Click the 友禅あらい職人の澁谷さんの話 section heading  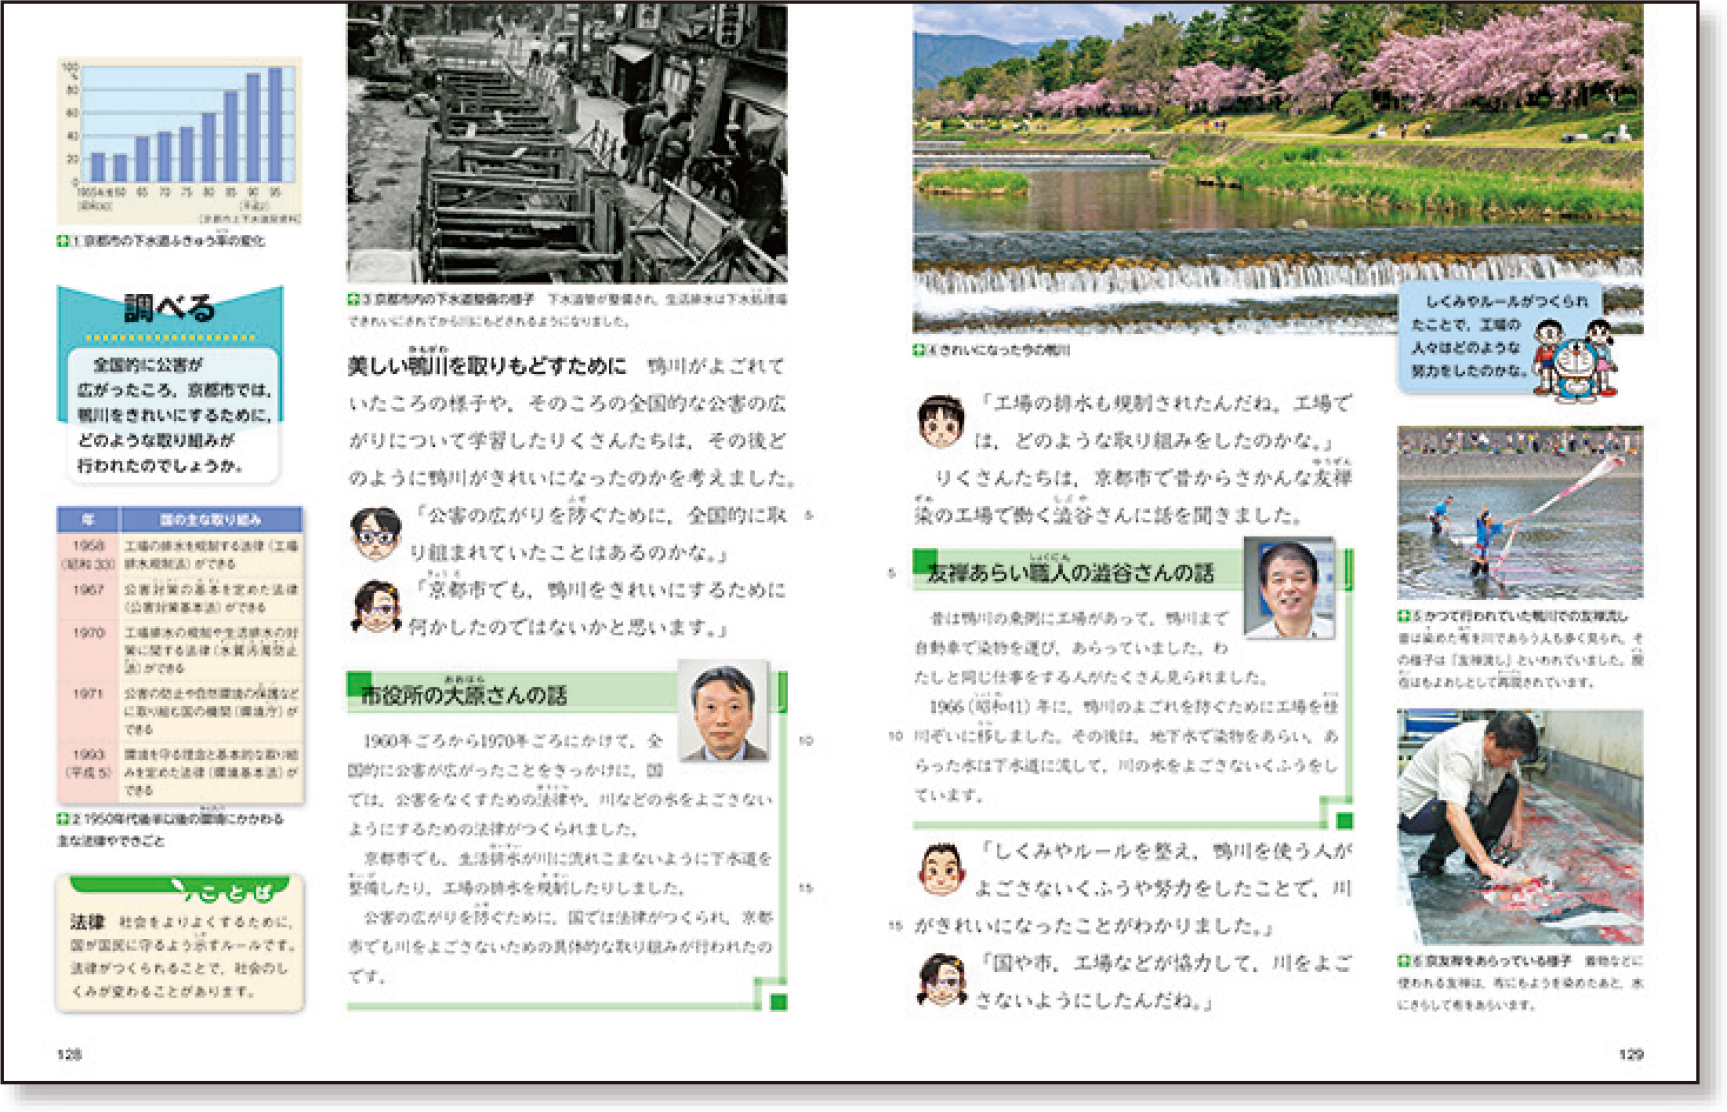coord(1069,573)
